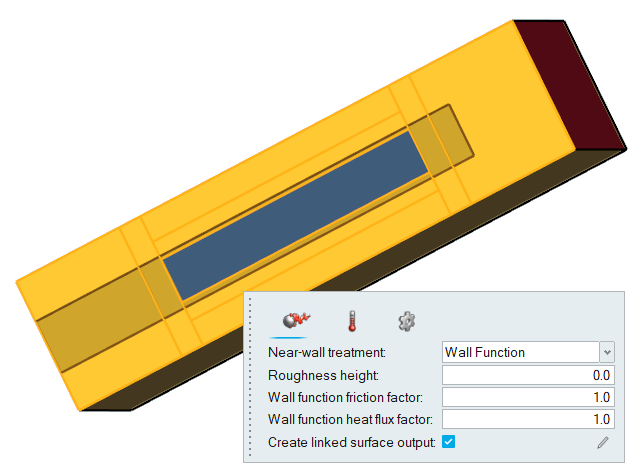This screenshot has width=640, height=473.
Task: Open the flow settings tab icon
Action: (x=296, y=320)
